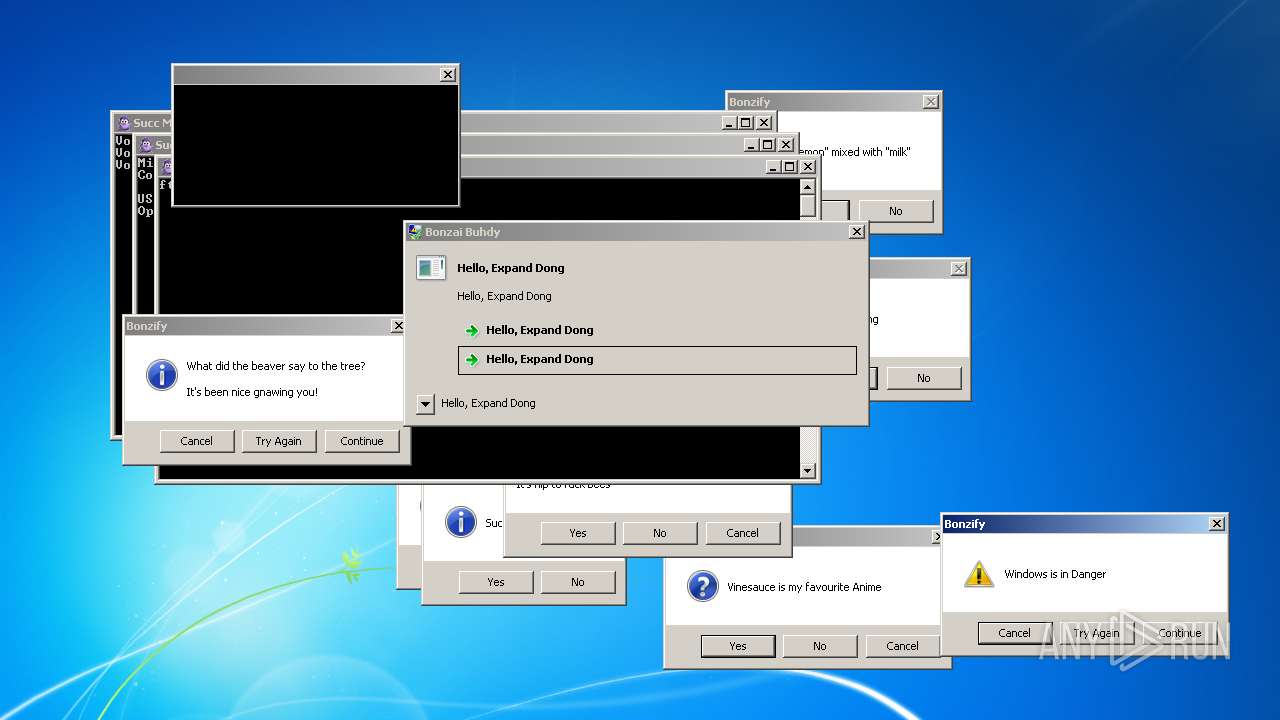Click Cancel in the Vinesauce dialog
Screen dimensions: 1280x720
tap(903, 646)
